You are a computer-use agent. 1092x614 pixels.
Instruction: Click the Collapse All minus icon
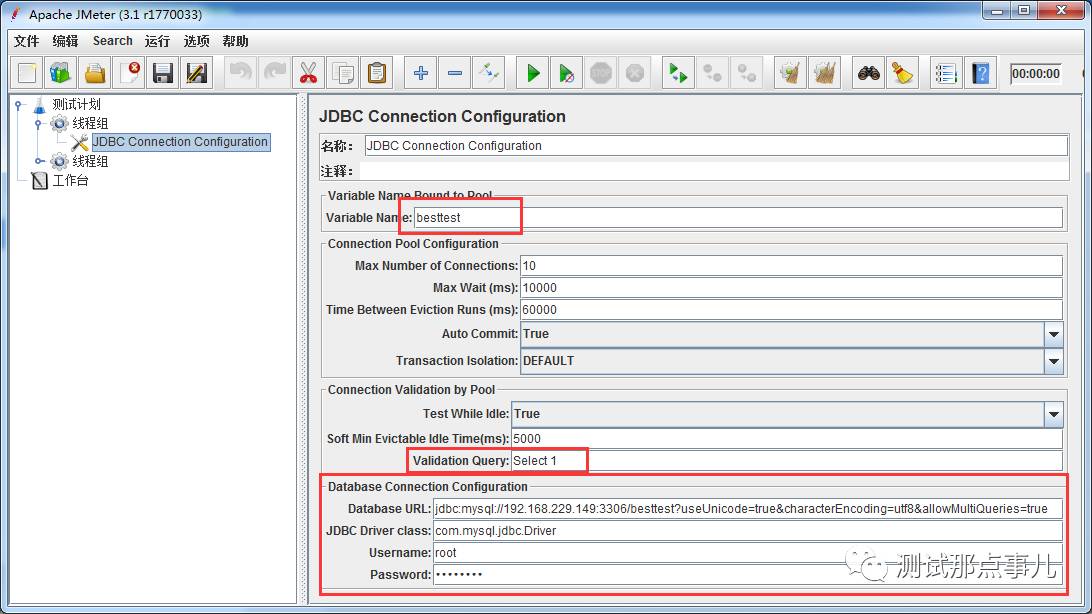coord(455,73)
